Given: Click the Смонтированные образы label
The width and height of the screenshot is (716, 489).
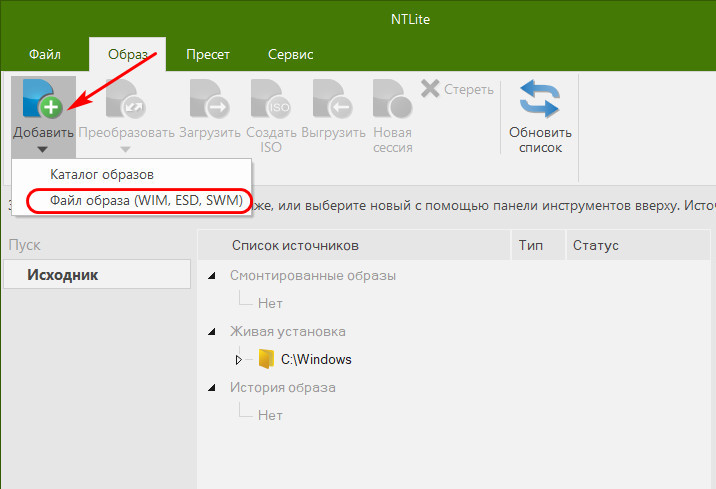Looking at the screenshot, I should tap(313, 275).
